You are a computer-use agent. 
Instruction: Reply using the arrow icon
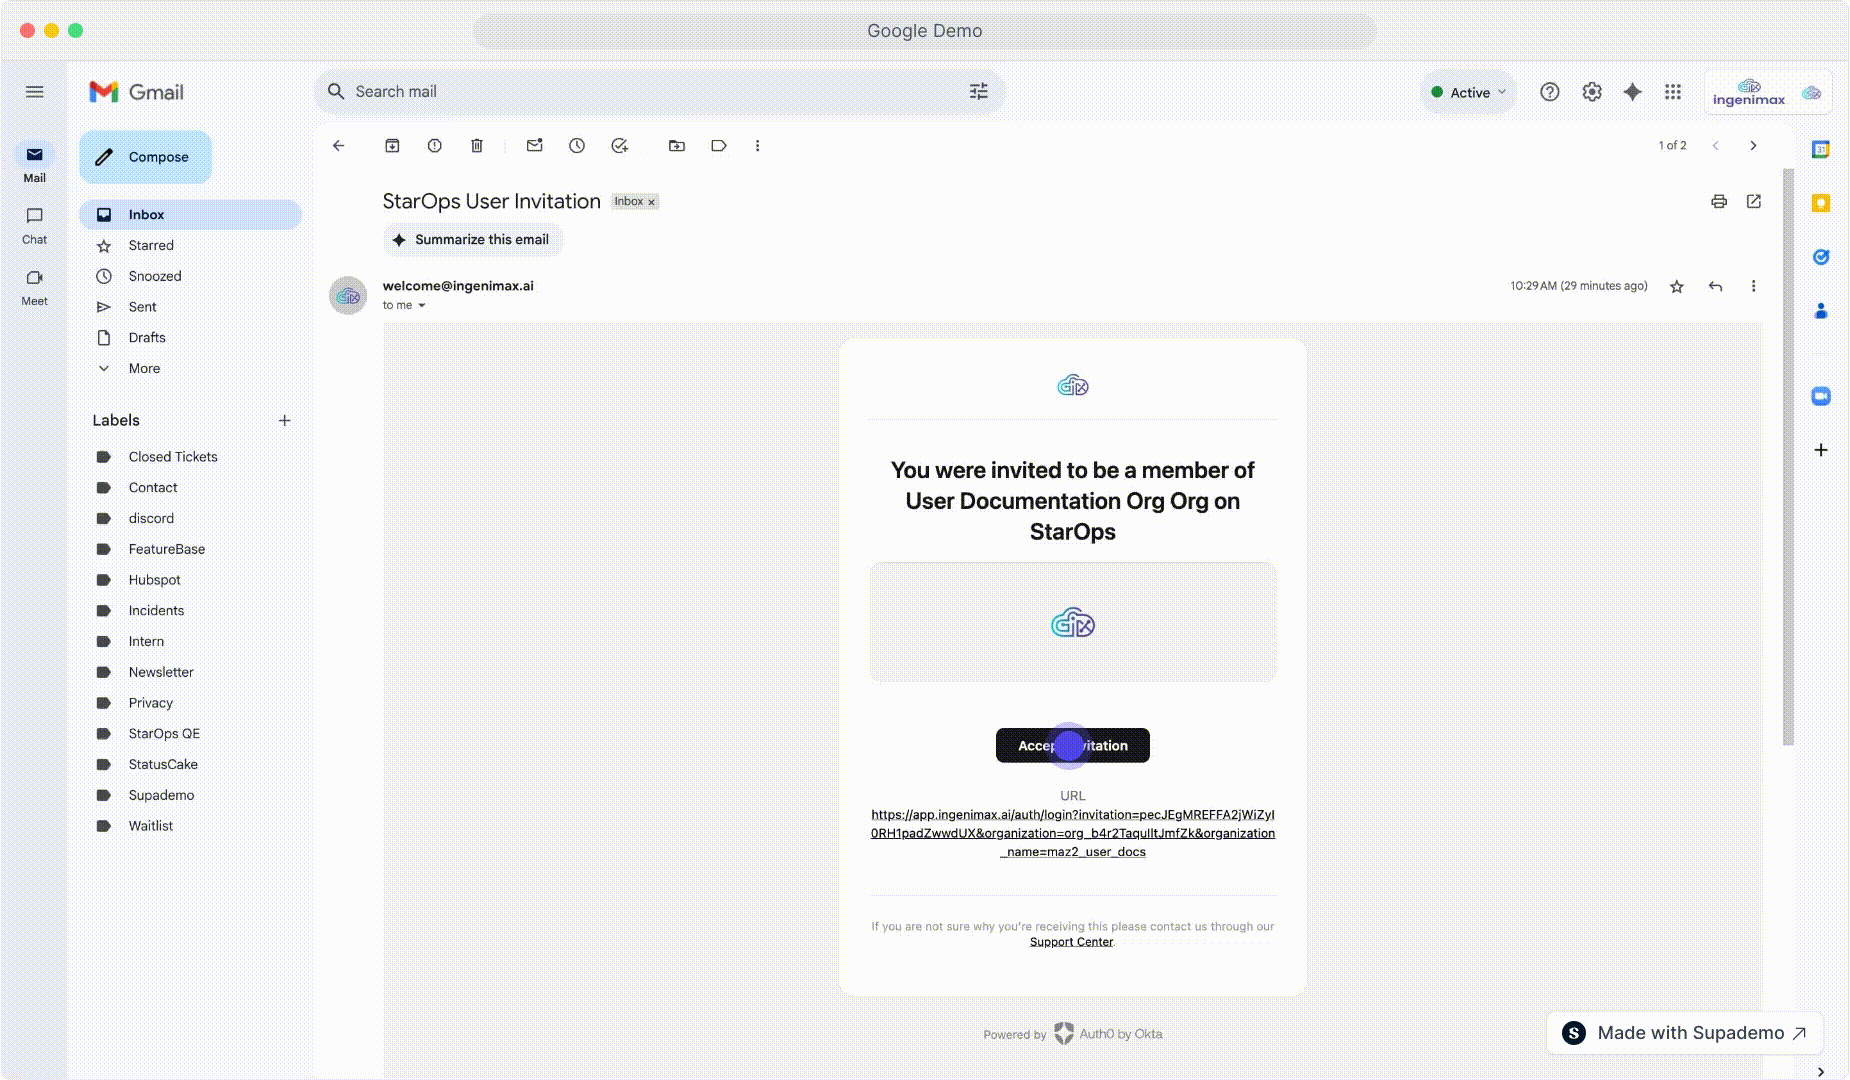coord(1715,287)
